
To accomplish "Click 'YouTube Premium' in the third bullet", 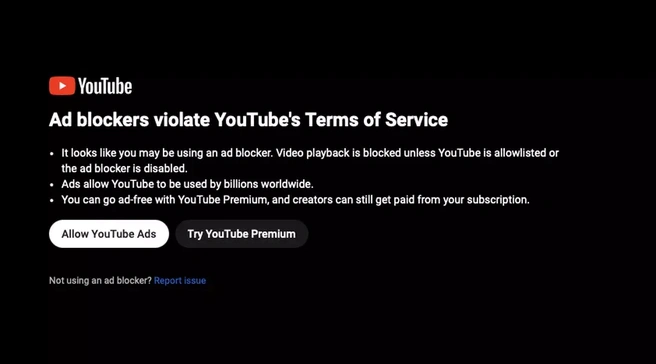I will tap(223, 200).
